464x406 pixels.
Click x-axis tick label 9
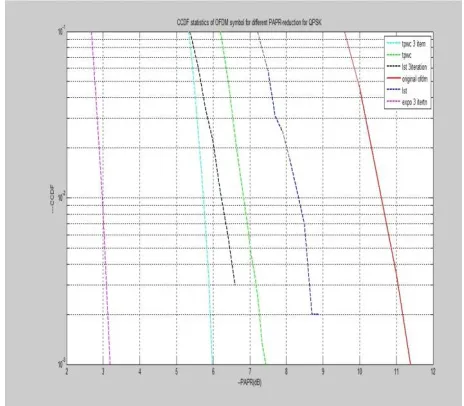pyautogui.click(x=323, y=371)
